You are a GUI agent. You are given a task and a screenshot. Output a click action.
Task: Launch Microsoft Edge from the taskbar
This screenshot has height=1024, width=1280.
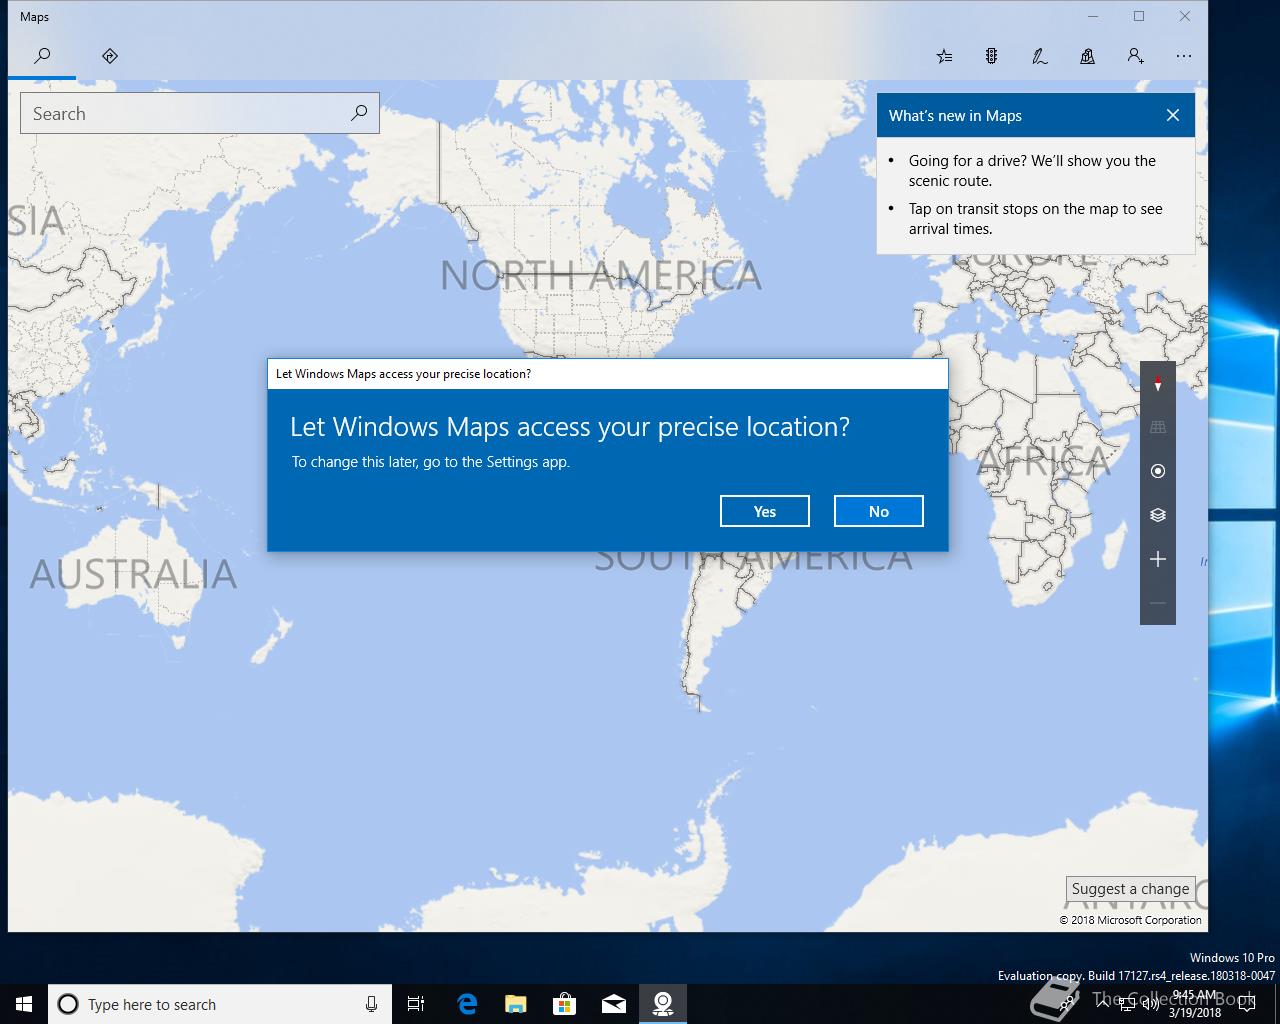(467, 1004)
